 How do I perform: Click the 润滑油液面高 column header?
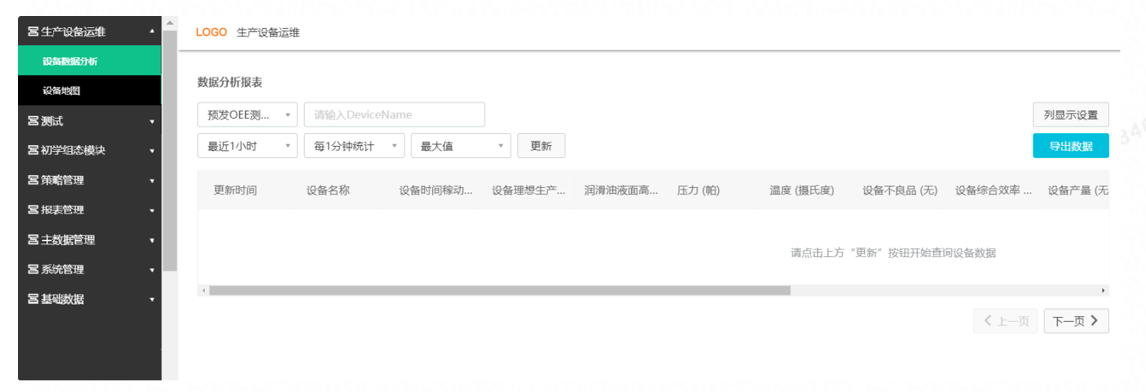click(621, 190)
